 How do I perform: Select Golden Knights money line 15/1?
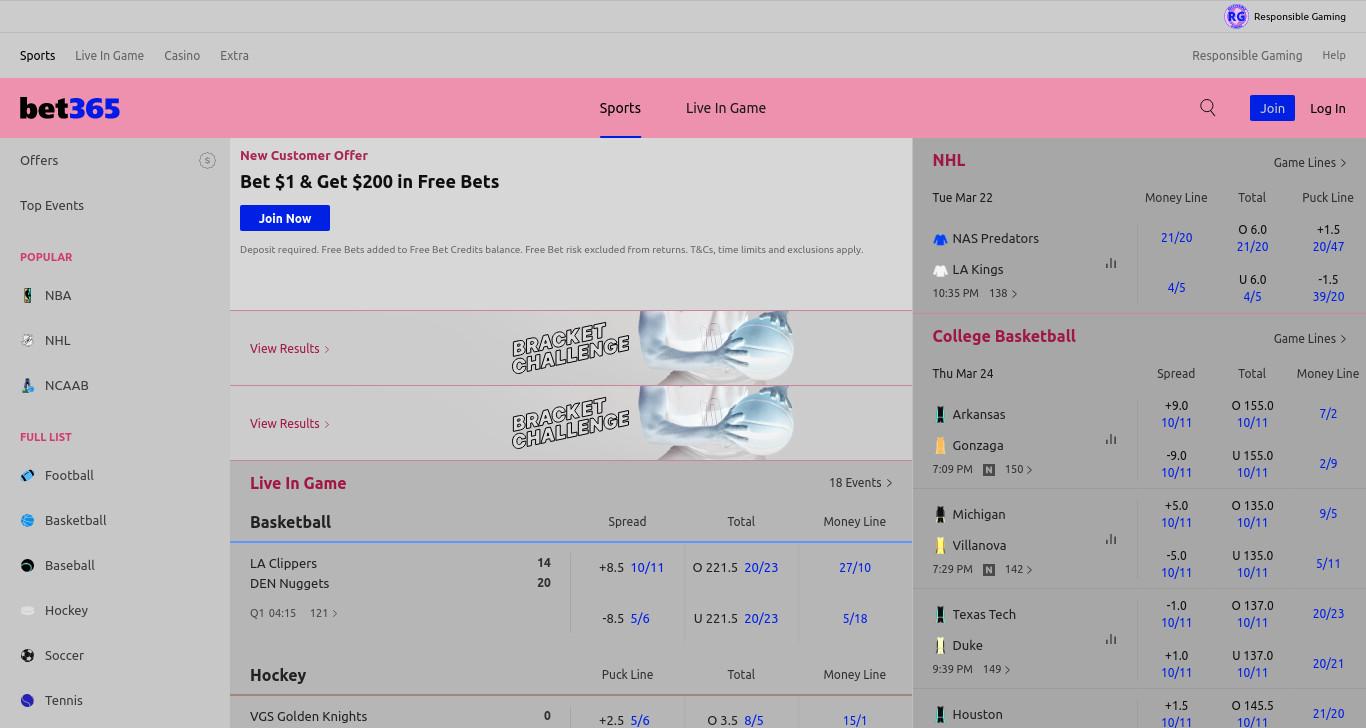point(855,720)
